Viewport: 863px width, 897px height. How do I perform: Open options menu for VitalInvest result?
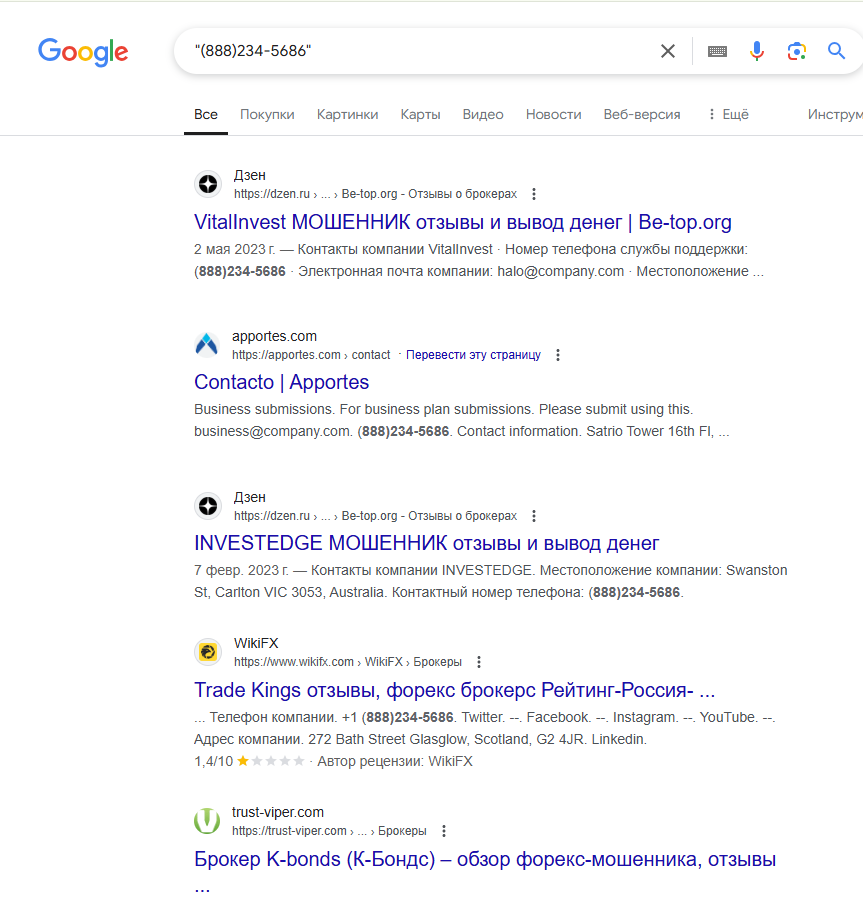[534, 194]
